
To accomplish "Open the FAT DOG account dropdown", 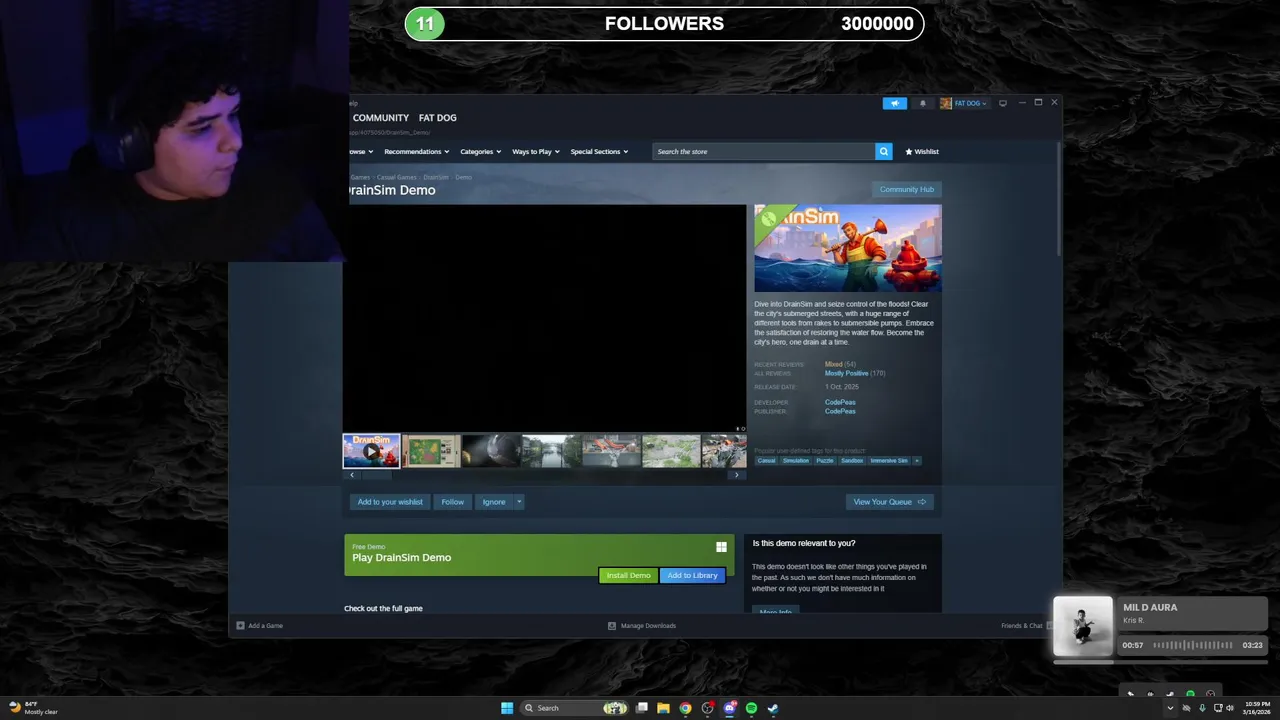I will point(970,103).
